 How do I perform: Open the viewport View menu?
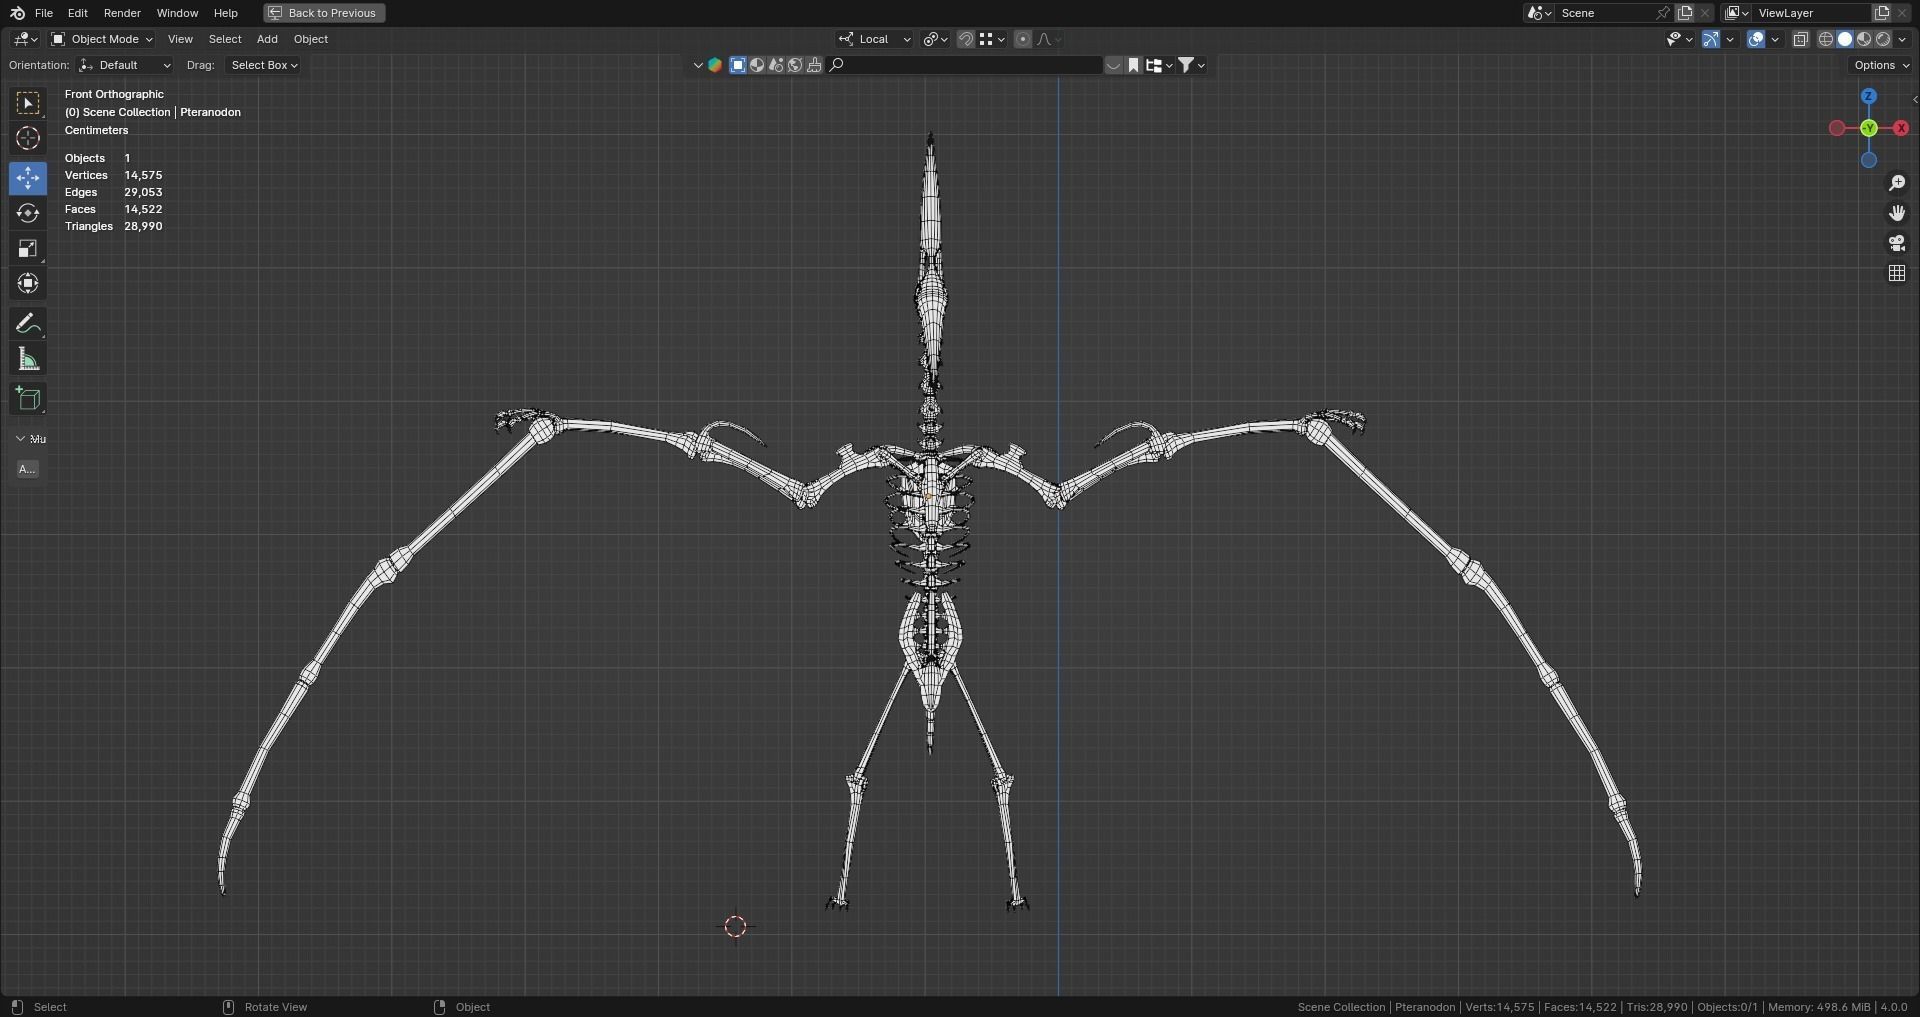[x=180, y=39]
